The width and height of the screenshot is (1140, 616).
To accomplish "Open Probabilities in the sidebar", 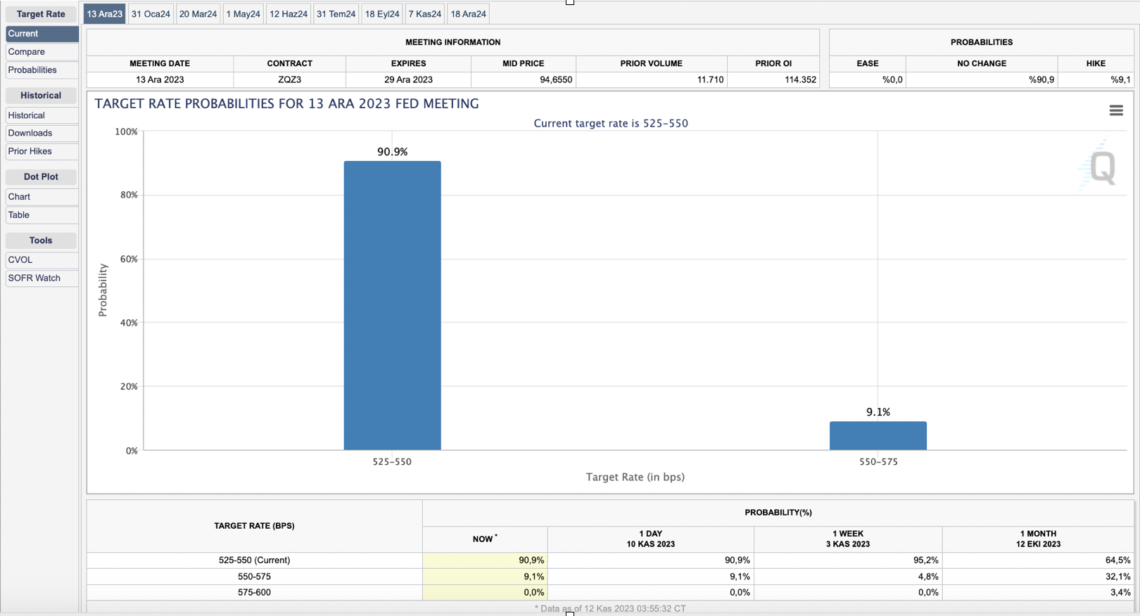I will (x=41, y=70).
